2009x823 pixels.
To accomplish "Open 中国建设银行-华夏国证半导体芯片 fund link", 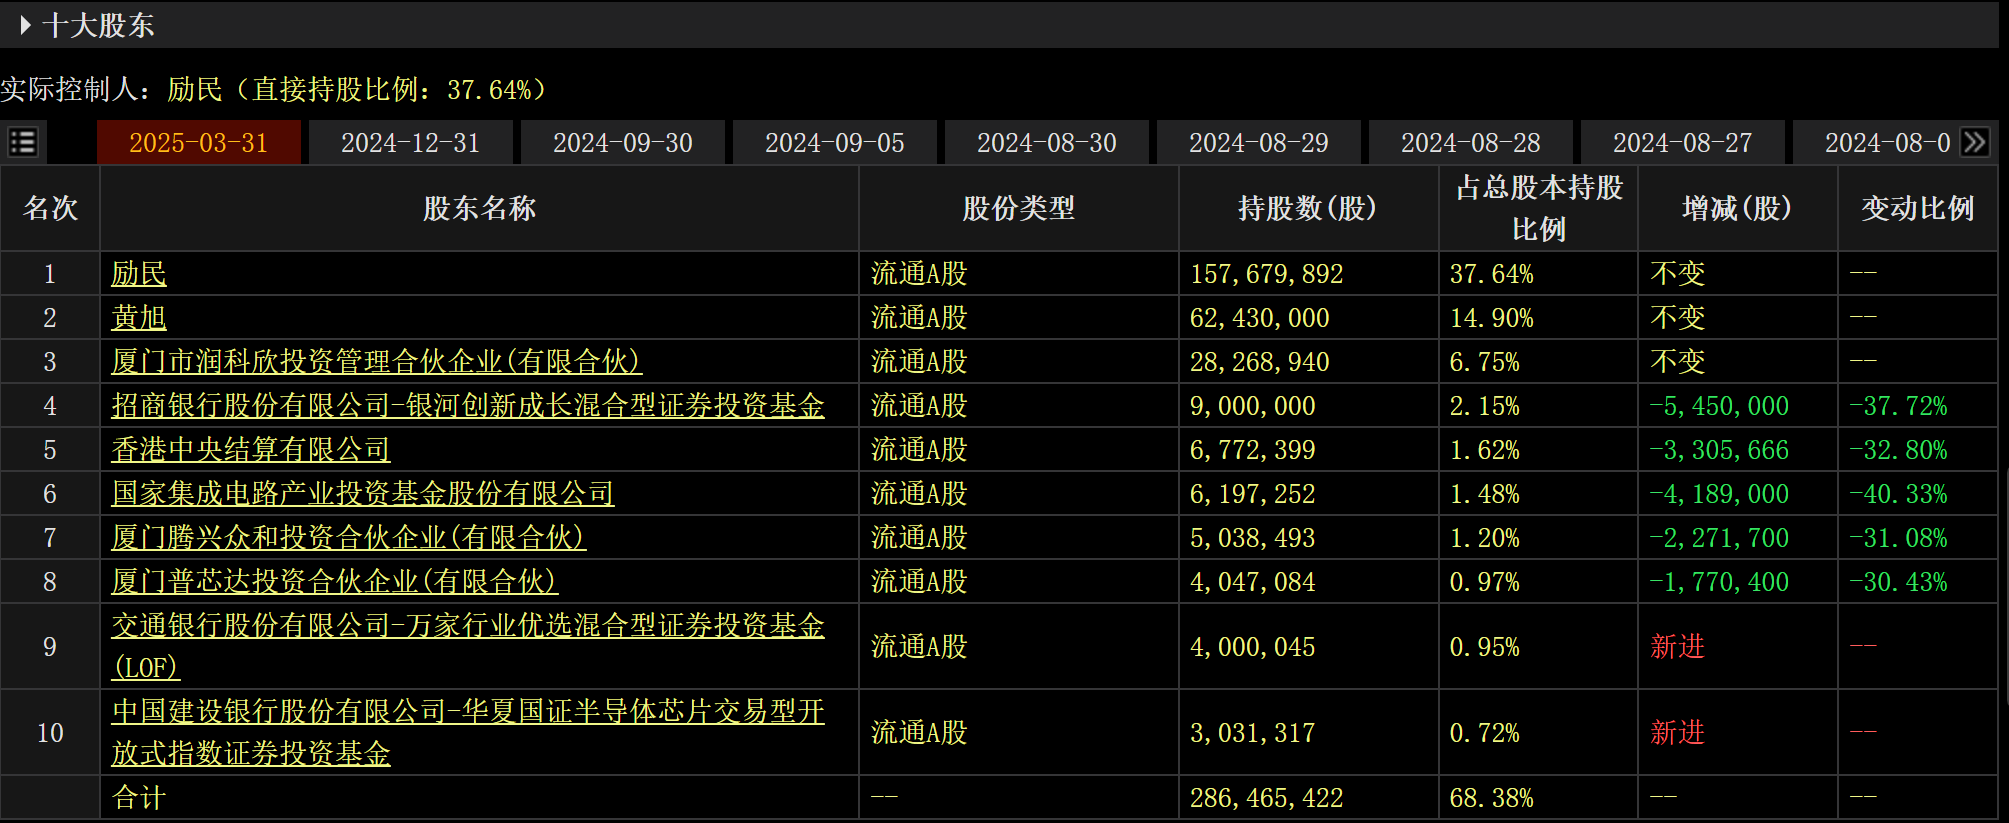I will tap(468, 732).
